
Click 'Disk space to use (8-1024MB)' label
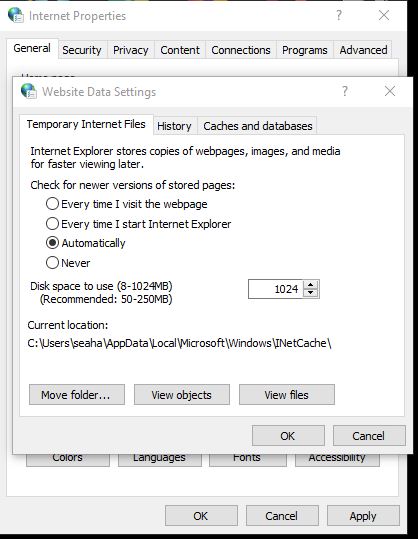coord(101,286)
